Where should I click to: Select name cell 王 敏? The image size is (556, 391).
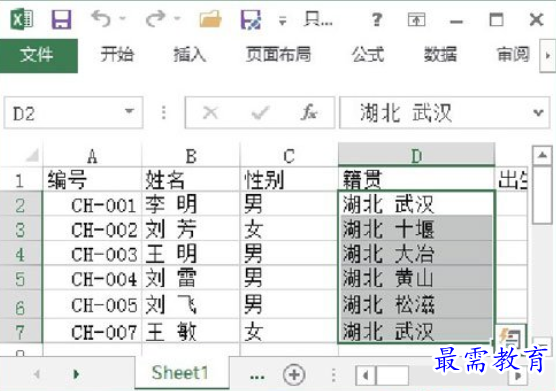tap(191, 331)
